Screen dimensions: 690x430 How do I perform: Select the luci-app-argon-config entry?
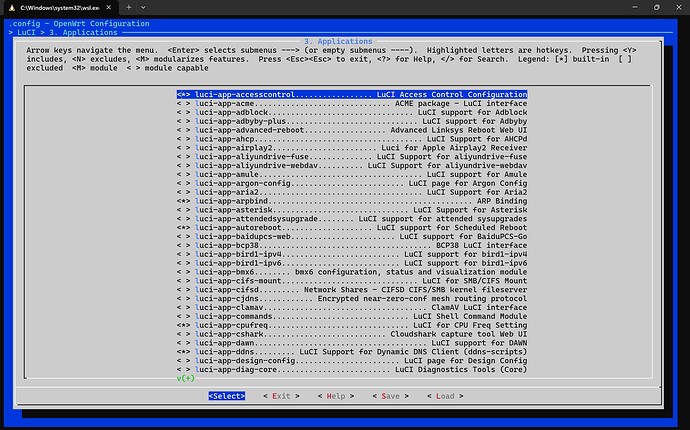click(x=352, y=183)
